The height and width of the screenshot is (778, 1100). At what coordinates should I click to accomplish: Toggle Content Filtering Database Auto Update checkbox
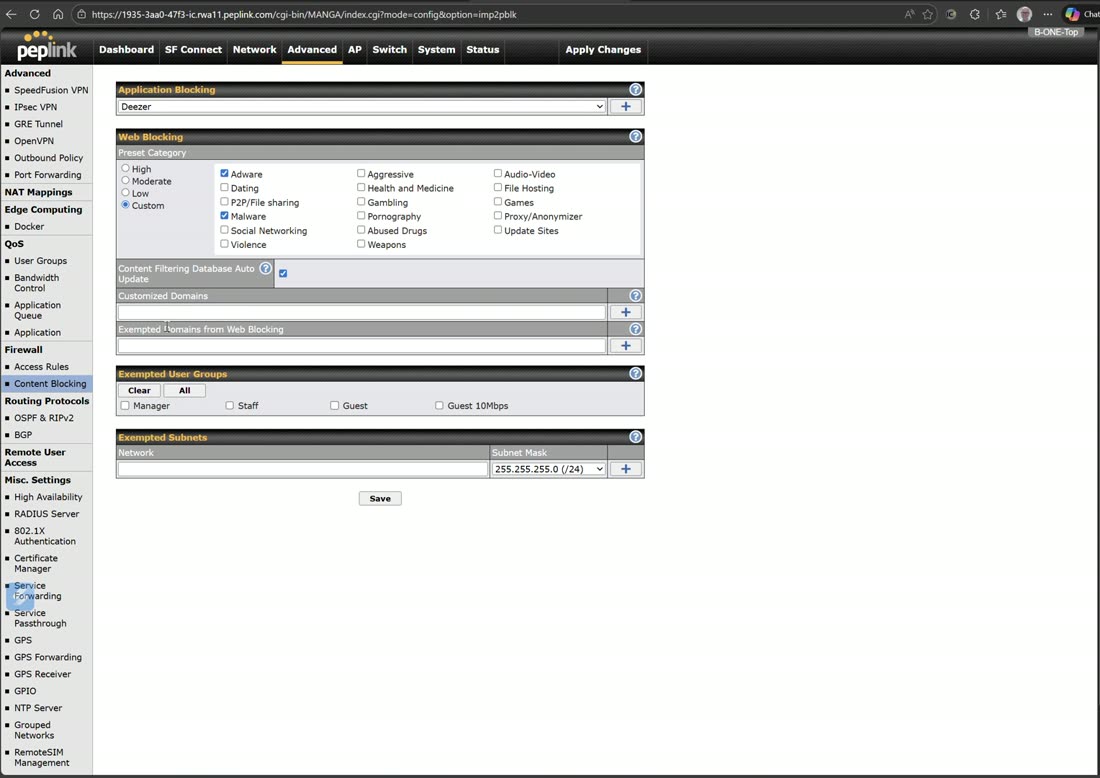click(283, 273)
